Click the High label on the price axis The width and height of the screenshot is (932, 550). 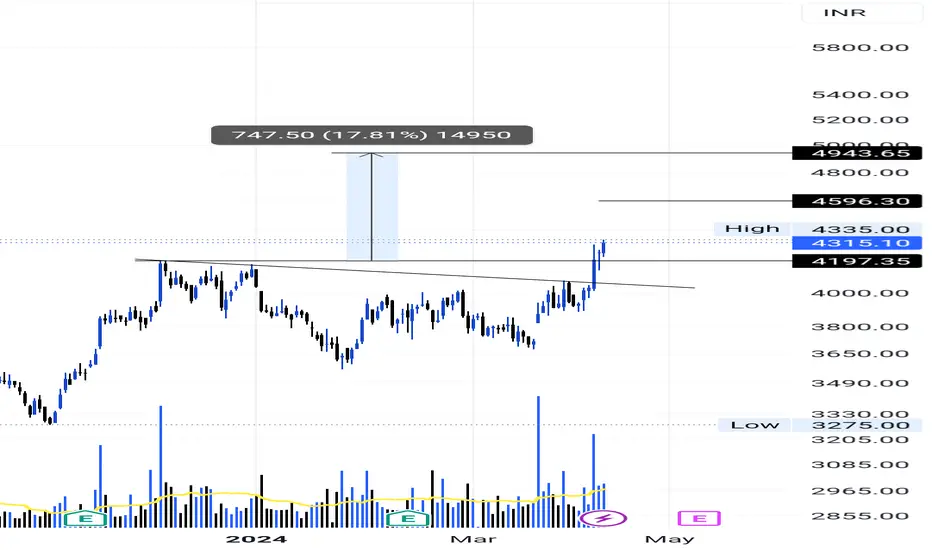(x=752, y=229)
